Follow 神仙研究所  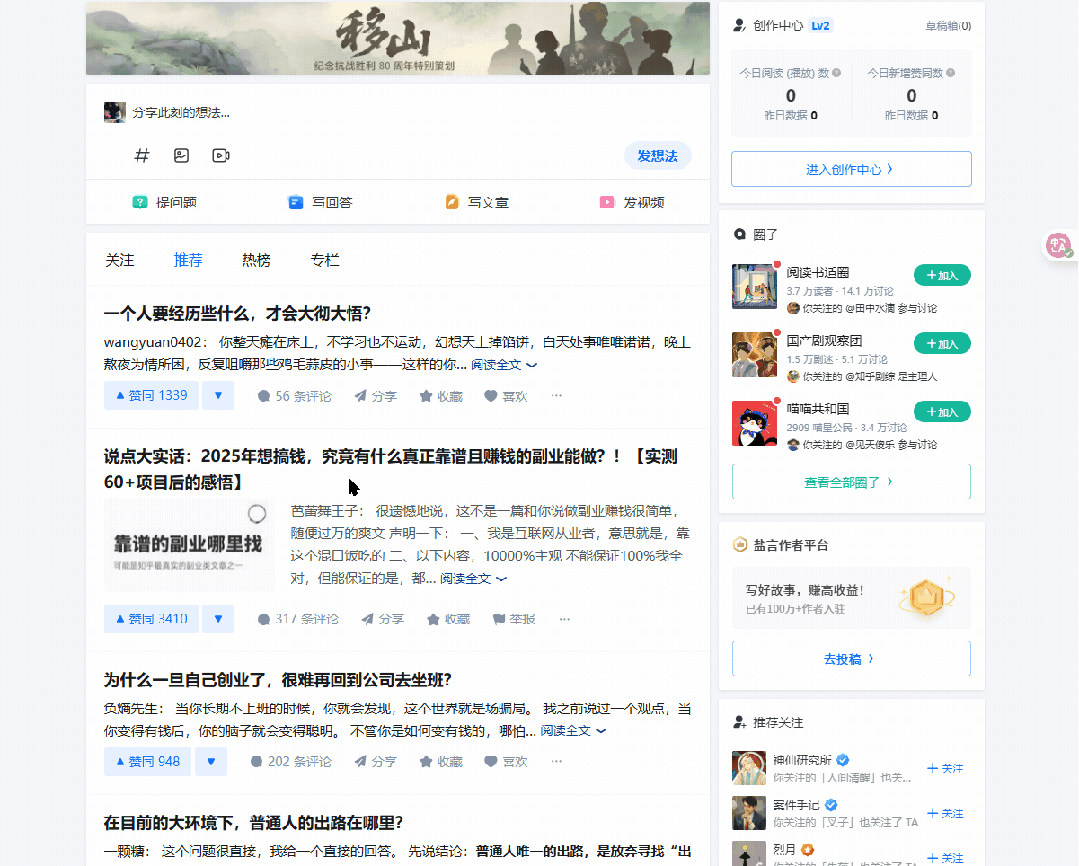click(945, 768)
